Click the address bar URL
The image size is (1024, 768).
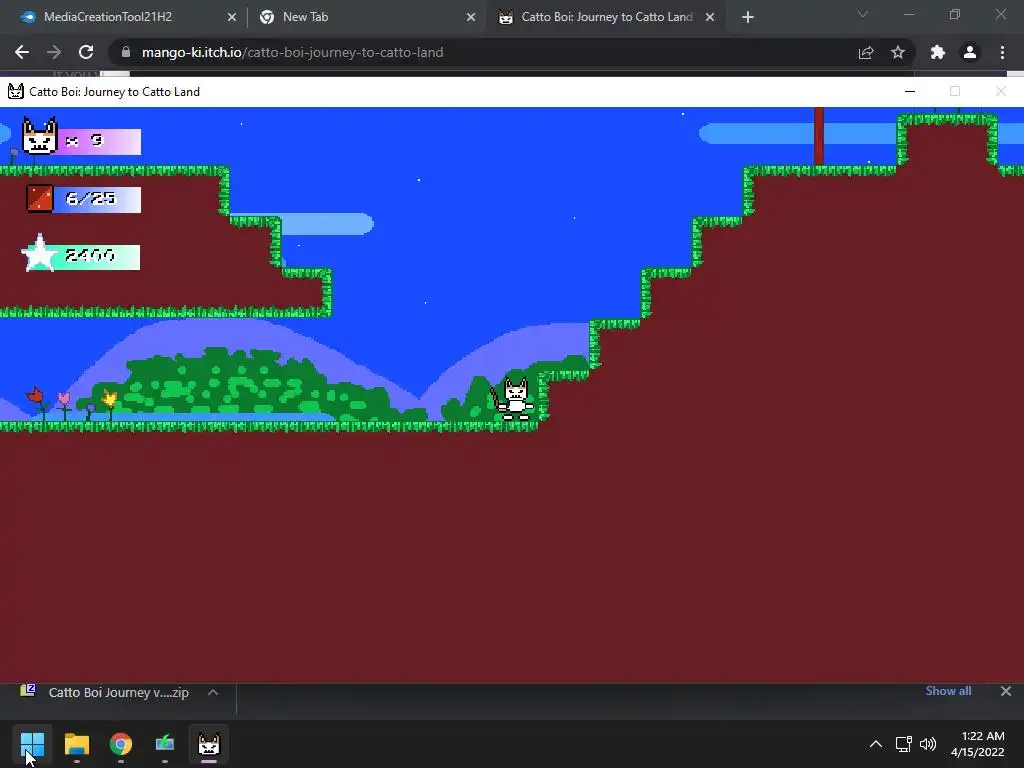click(292, 52)
